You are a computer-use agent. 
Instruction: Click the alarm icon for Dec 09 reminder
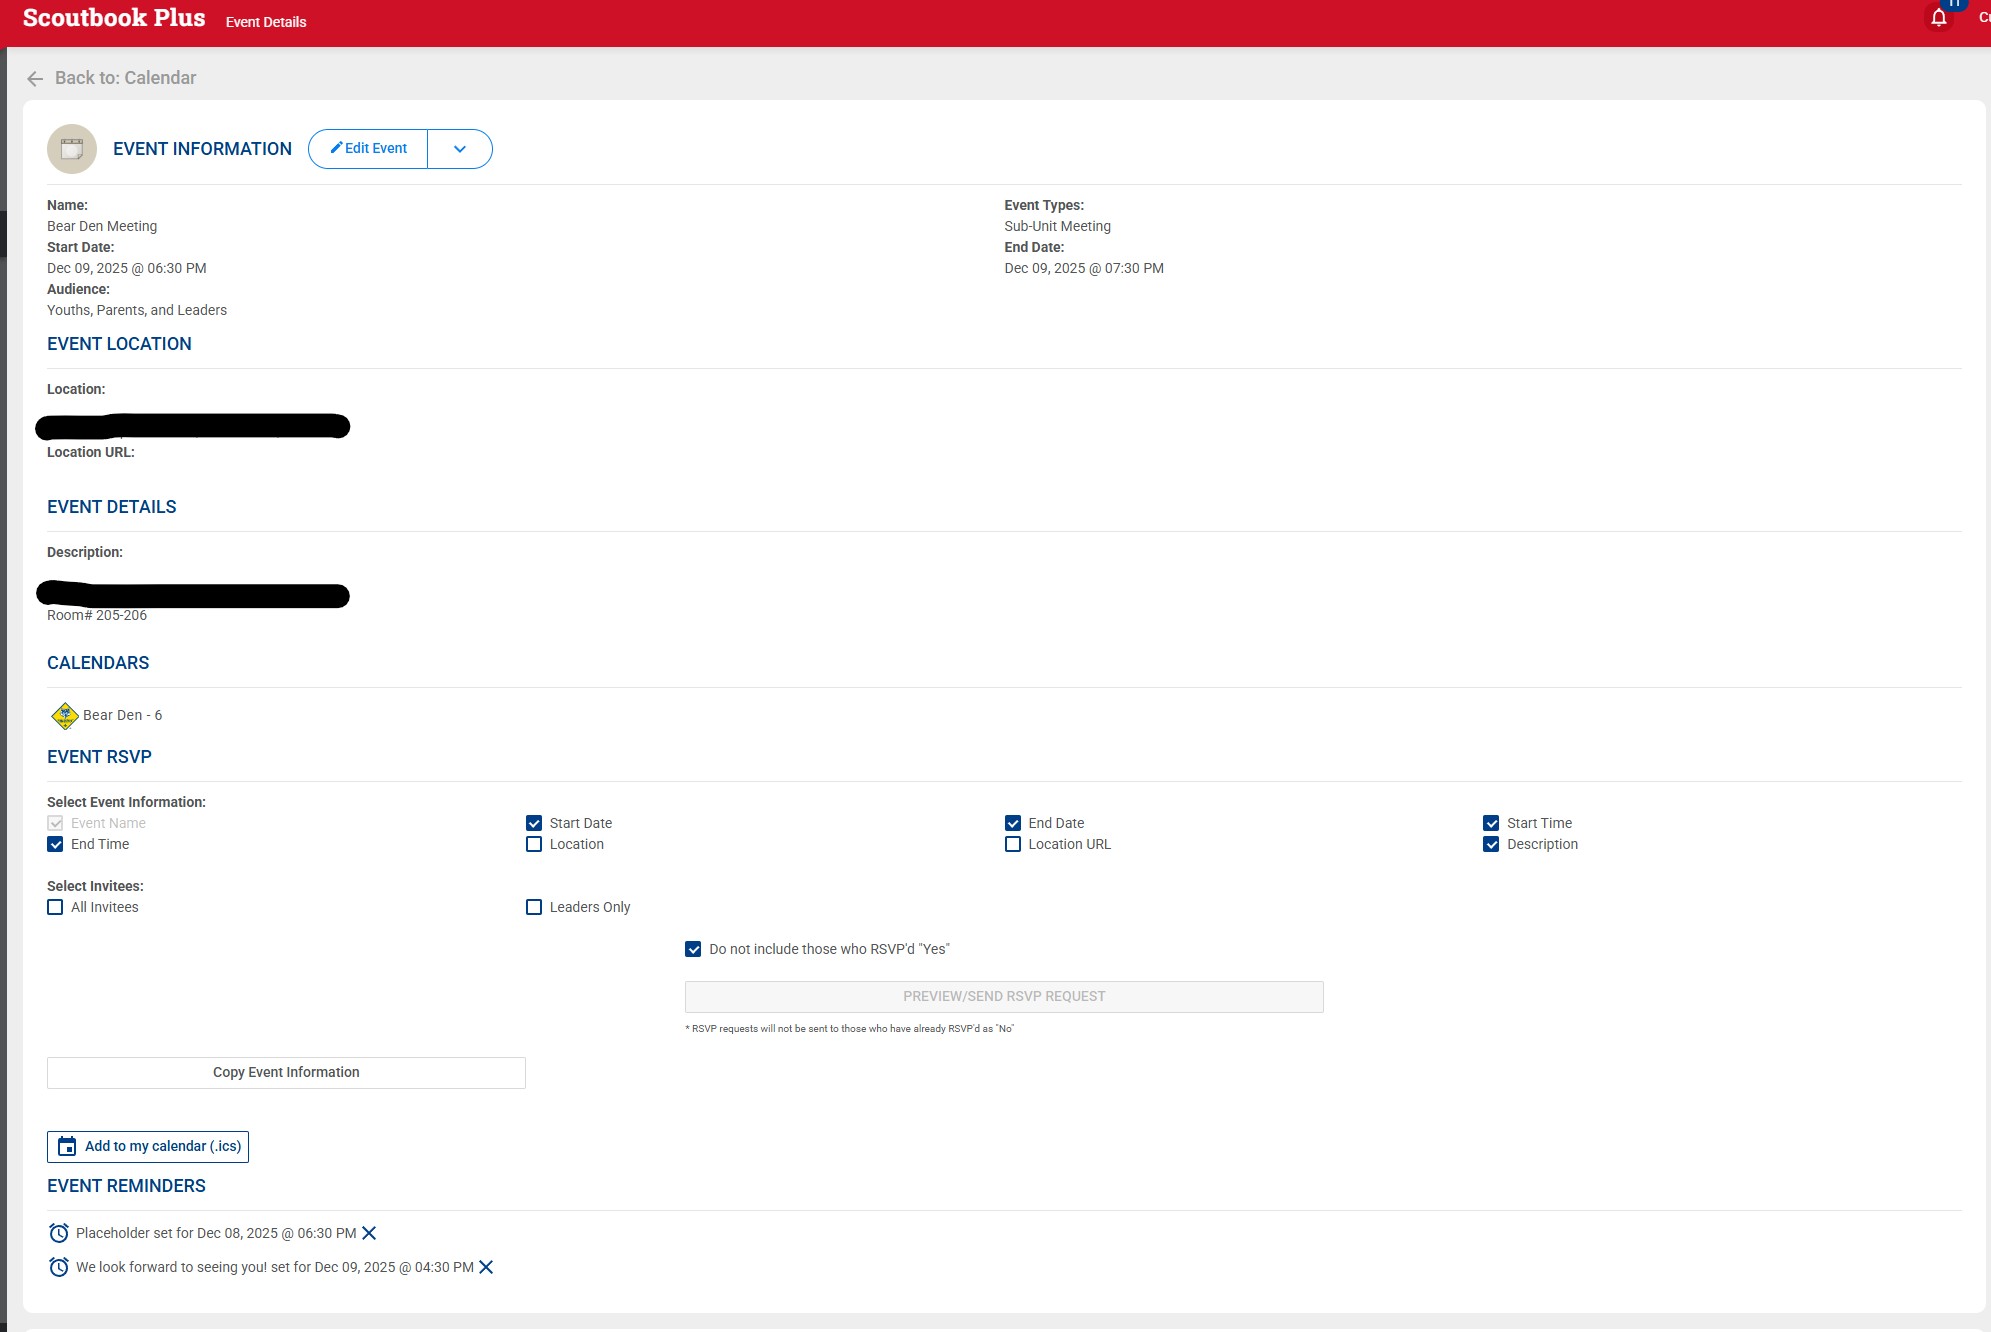(x=59, y=1267)
